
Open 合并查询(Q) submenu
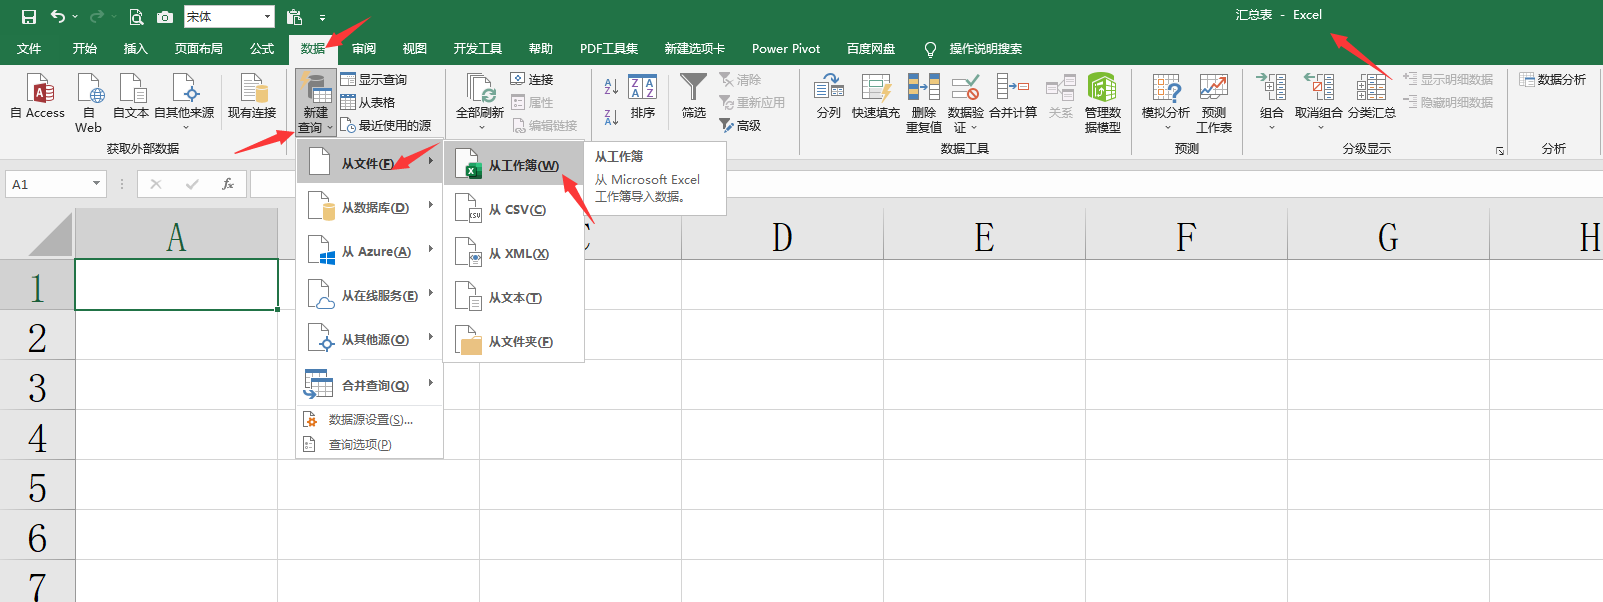pos(370,385)
